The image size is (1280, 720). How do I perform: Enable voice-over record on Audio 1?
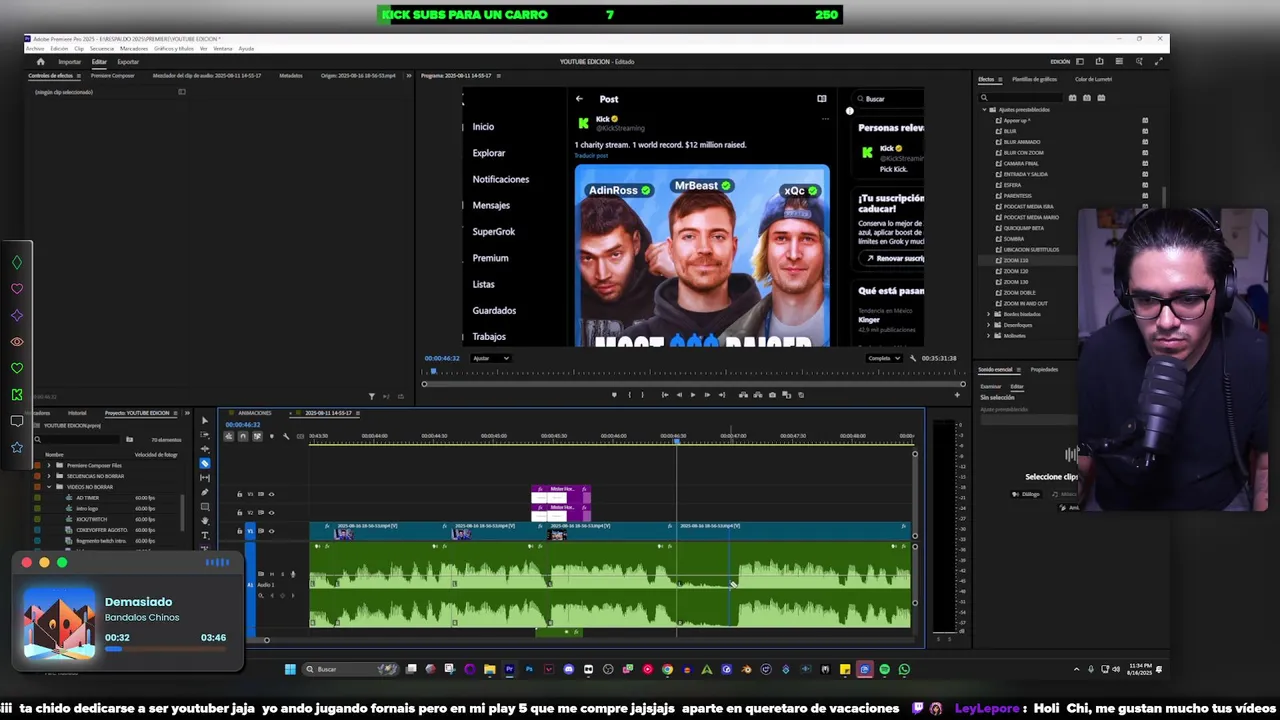293,574
